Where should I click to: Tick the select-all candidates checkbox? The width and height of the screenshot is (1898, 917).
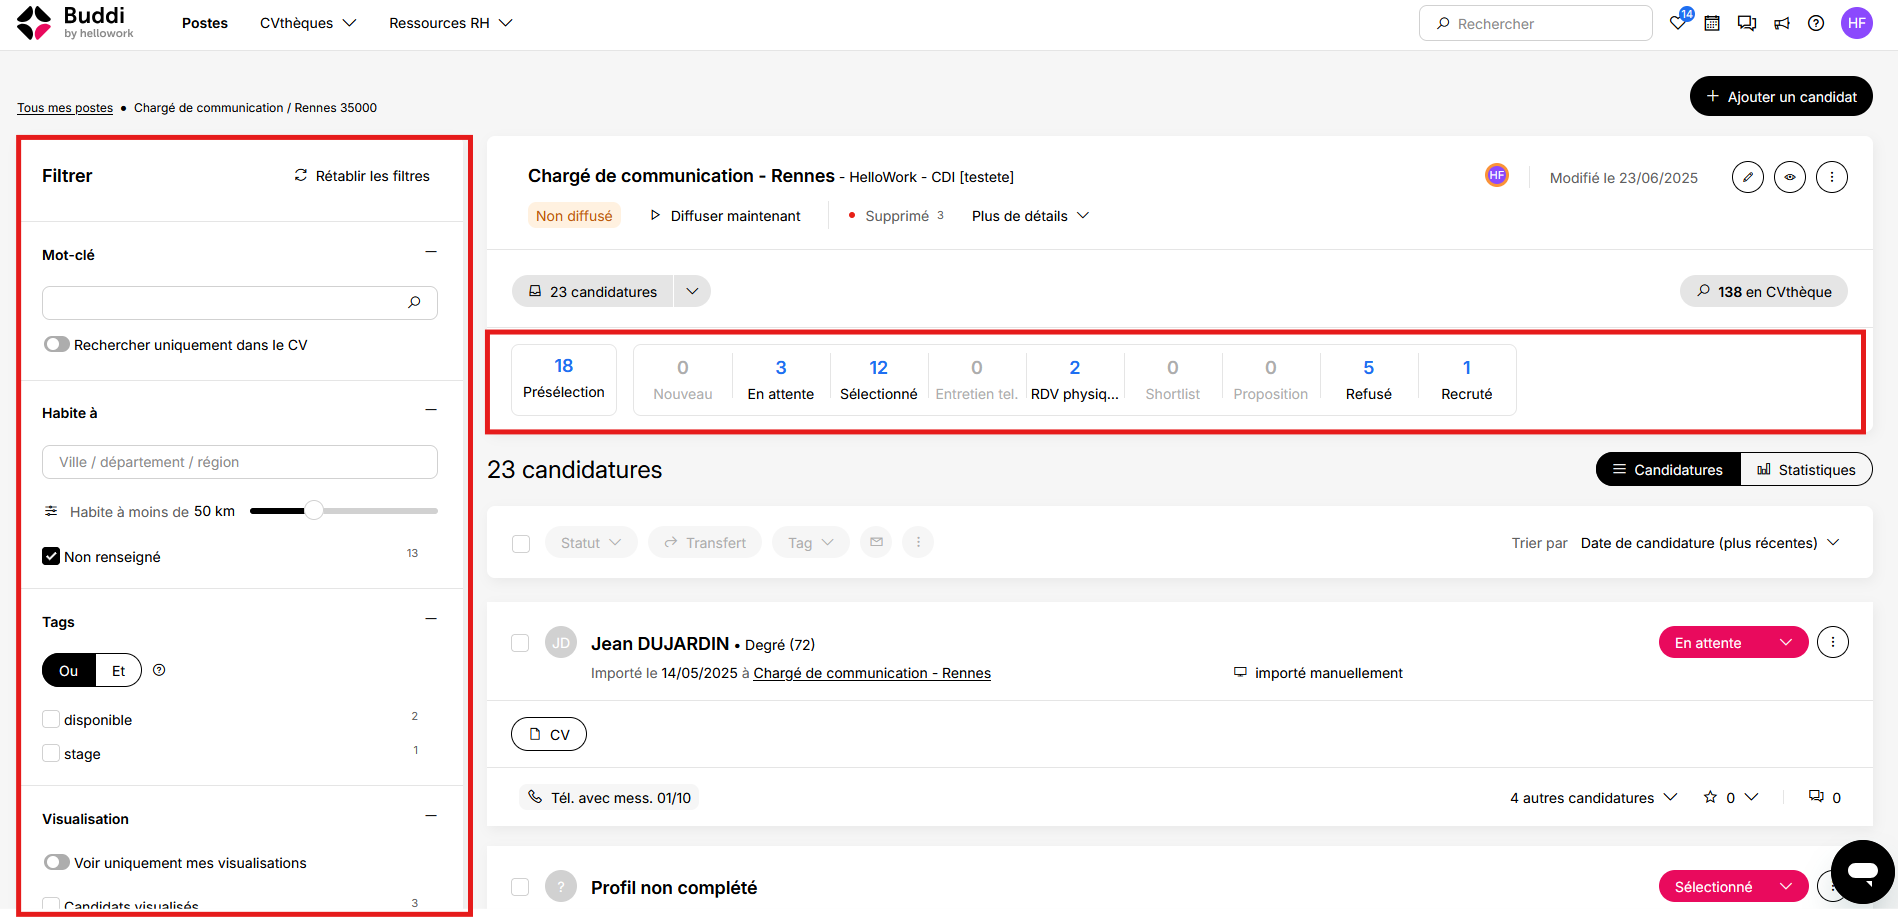(x=521, y=543)
